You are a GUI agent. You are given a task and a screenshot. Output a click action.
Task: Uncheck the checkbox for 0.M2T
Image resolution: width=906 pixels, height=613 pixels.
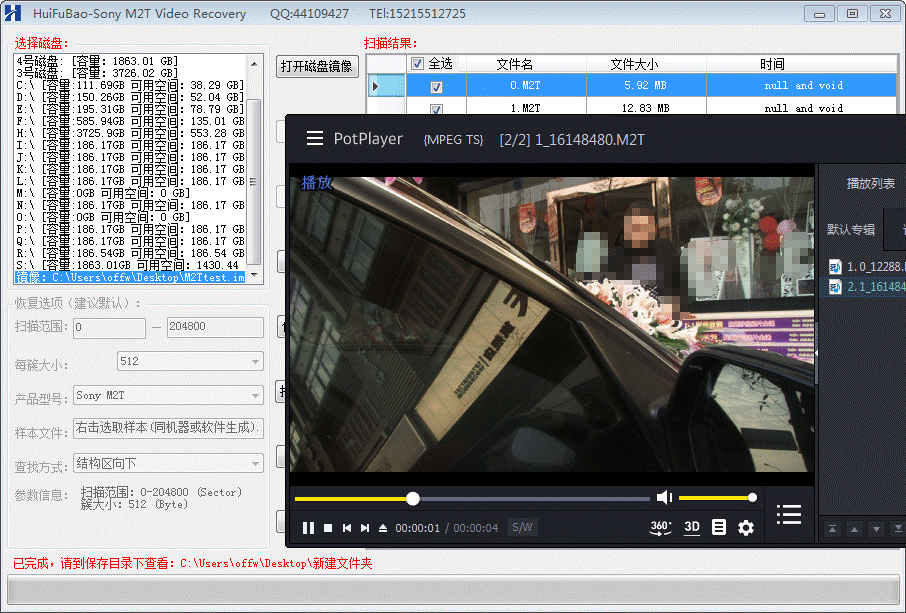pos(436,87)
